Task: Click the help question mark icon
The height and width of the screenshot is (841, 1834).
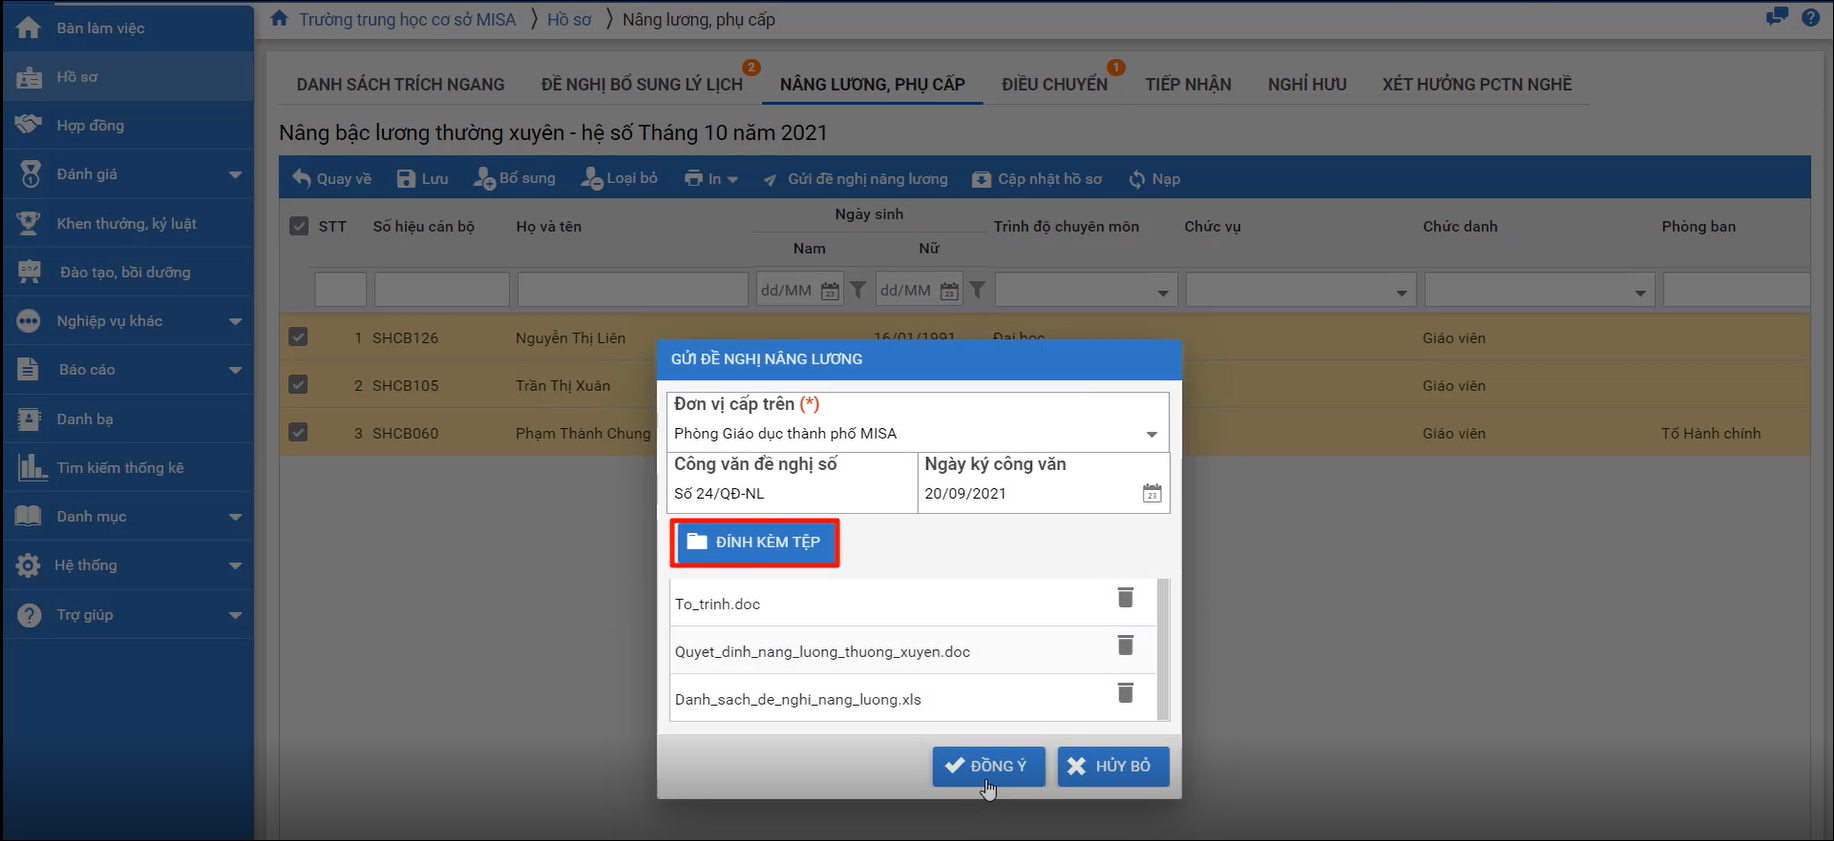Action: point(1810,17)
